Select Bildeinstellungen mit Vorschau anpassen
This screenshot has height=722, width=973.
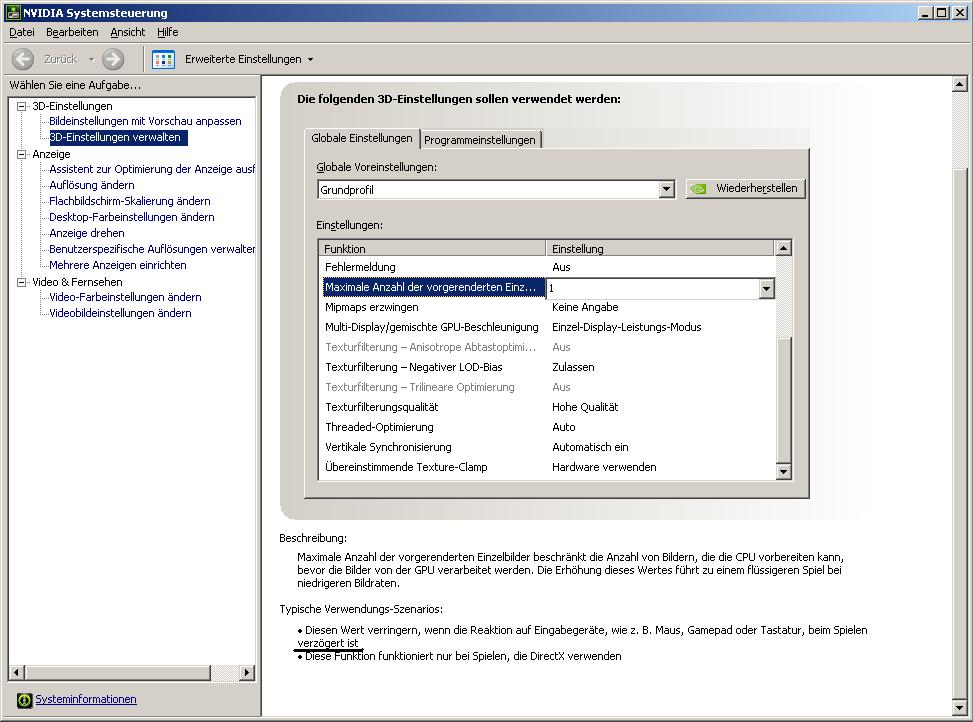tap(145, 121)
